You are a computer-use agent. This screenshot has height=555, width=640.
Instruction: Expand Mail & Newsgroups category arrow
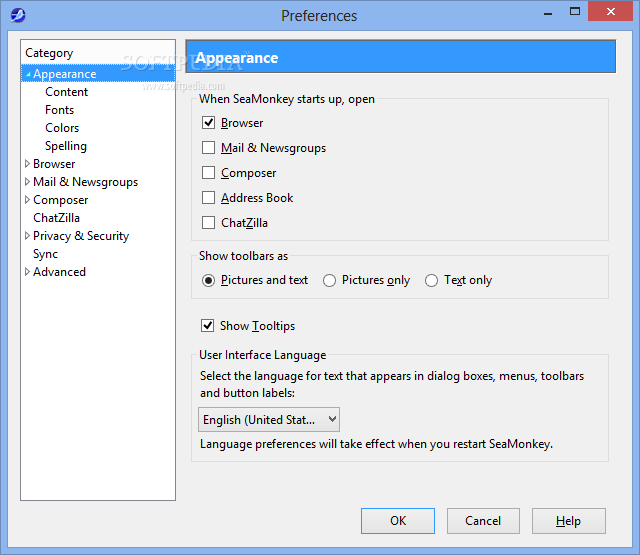[27, 182]
